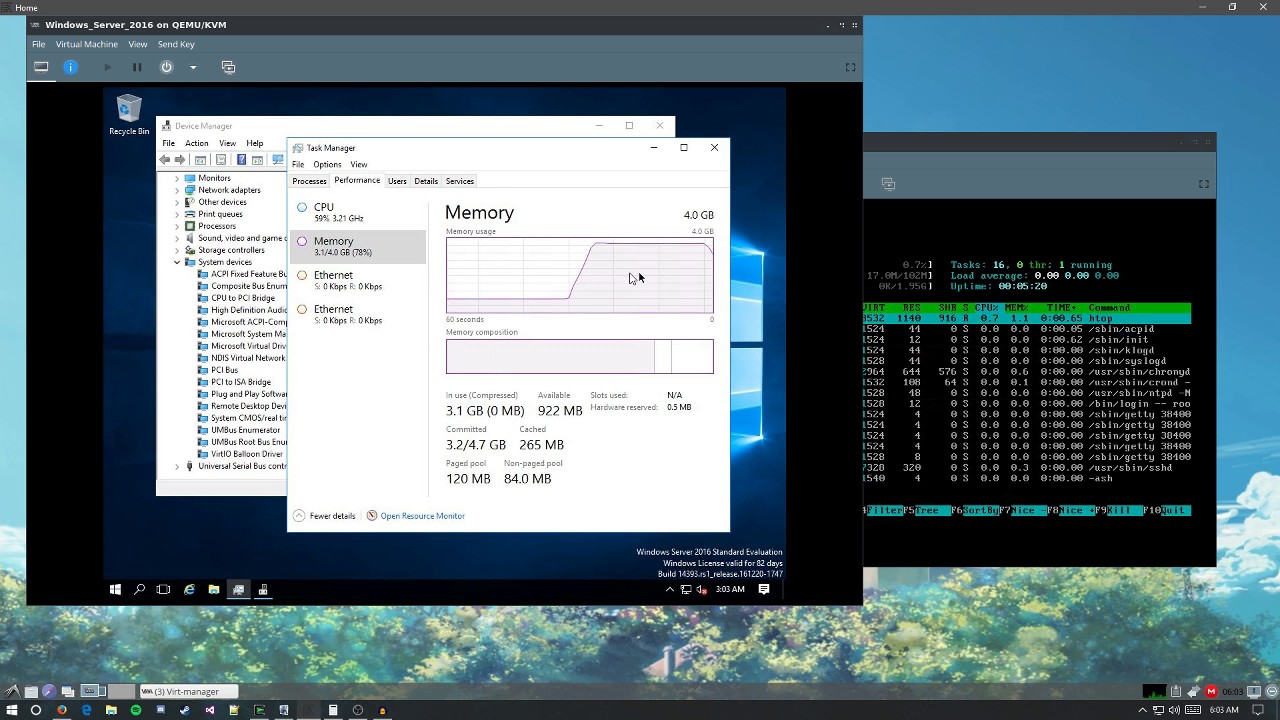Open the virt-manager File menu
This screenshot has width=1280, height=720.
(38, 44)
